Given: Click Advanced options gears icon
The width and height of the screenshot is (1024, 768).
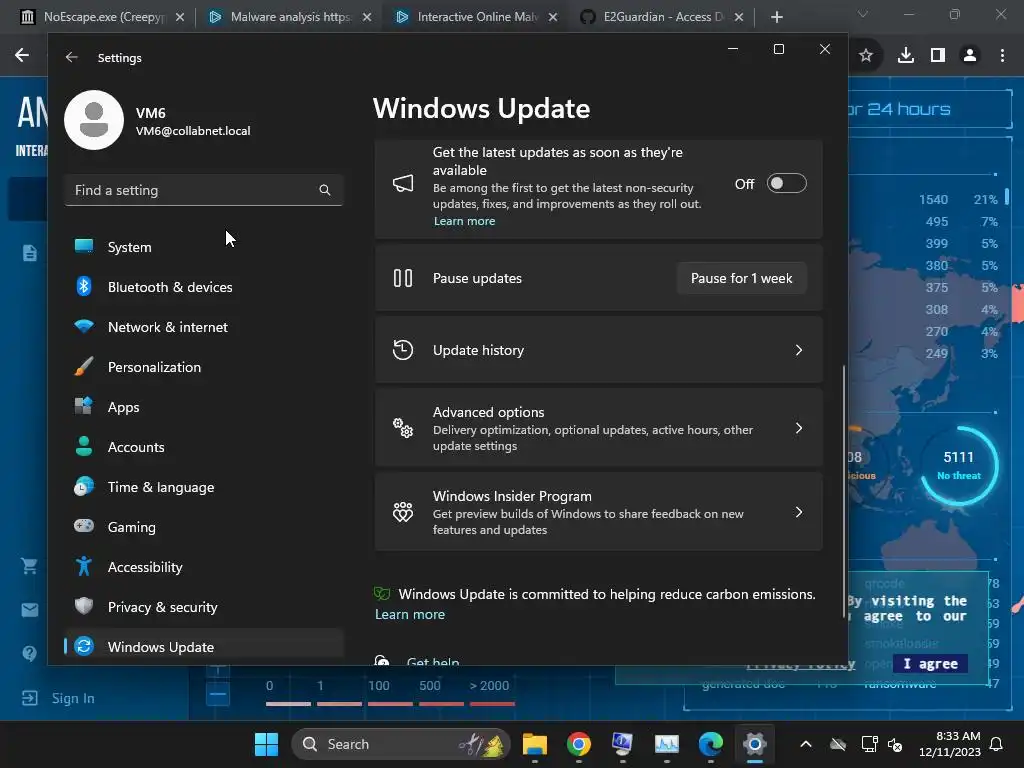Looking at the screenshot, I should click(x=403, y=428).
